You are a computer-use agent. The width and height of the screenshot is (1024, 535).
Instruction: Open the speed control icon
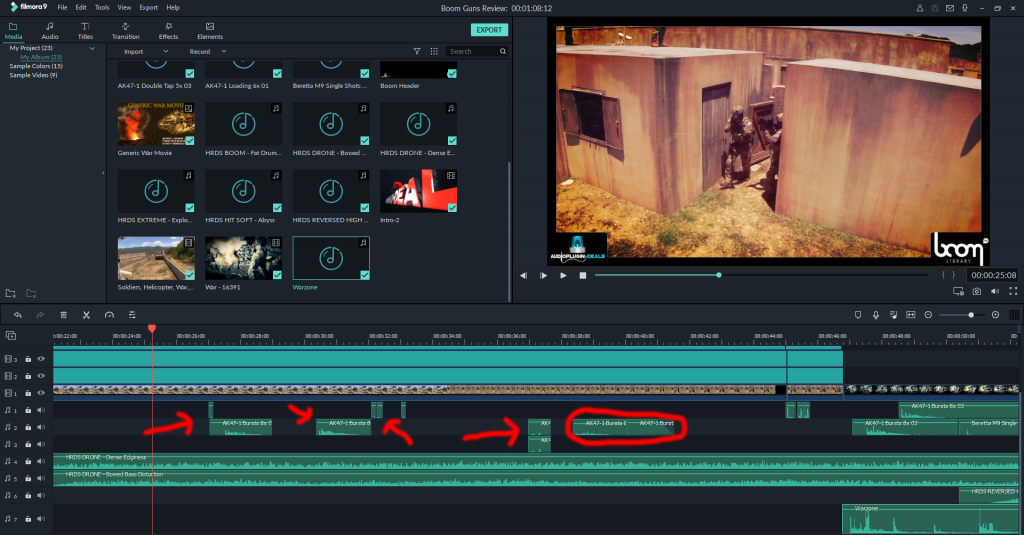[109, 315]
